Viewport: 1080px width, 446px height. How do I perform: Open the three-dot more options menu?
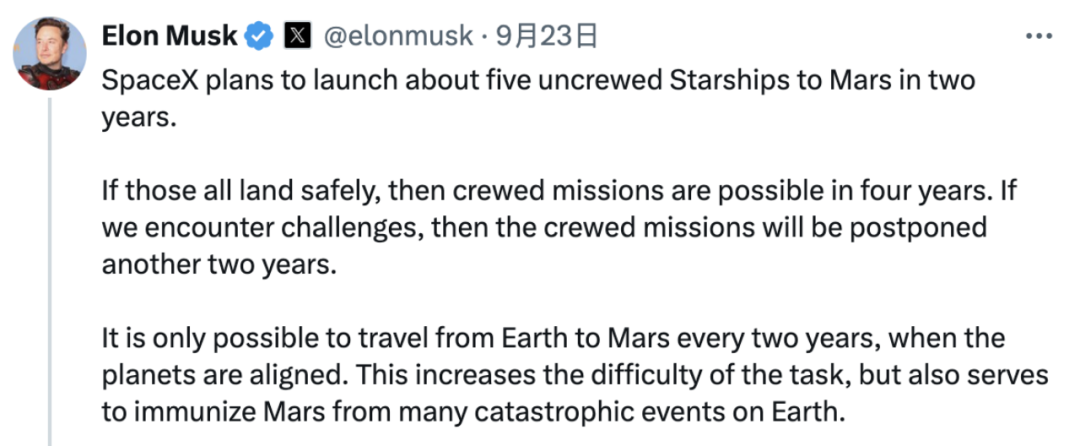tap(1039, 37)
